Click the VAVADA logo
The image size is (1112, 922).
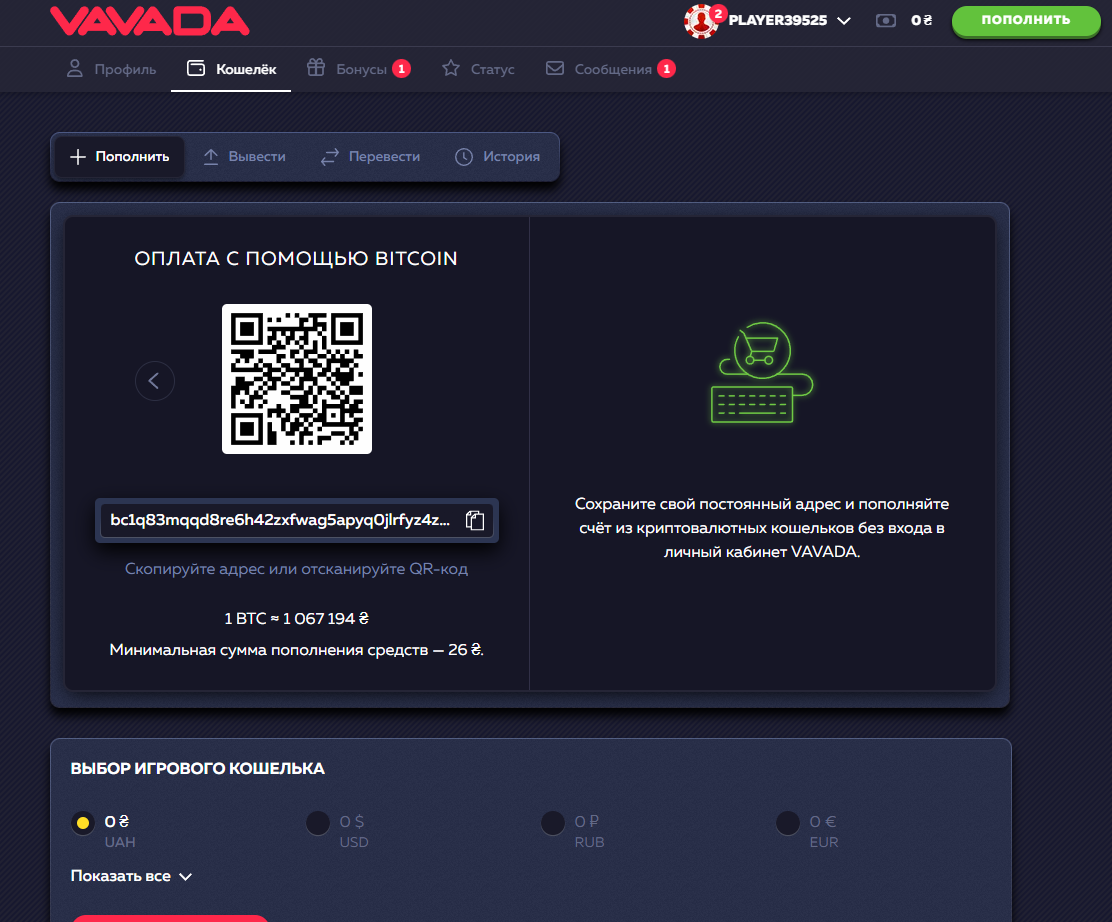pyautogui.click(x=150, y=20)
